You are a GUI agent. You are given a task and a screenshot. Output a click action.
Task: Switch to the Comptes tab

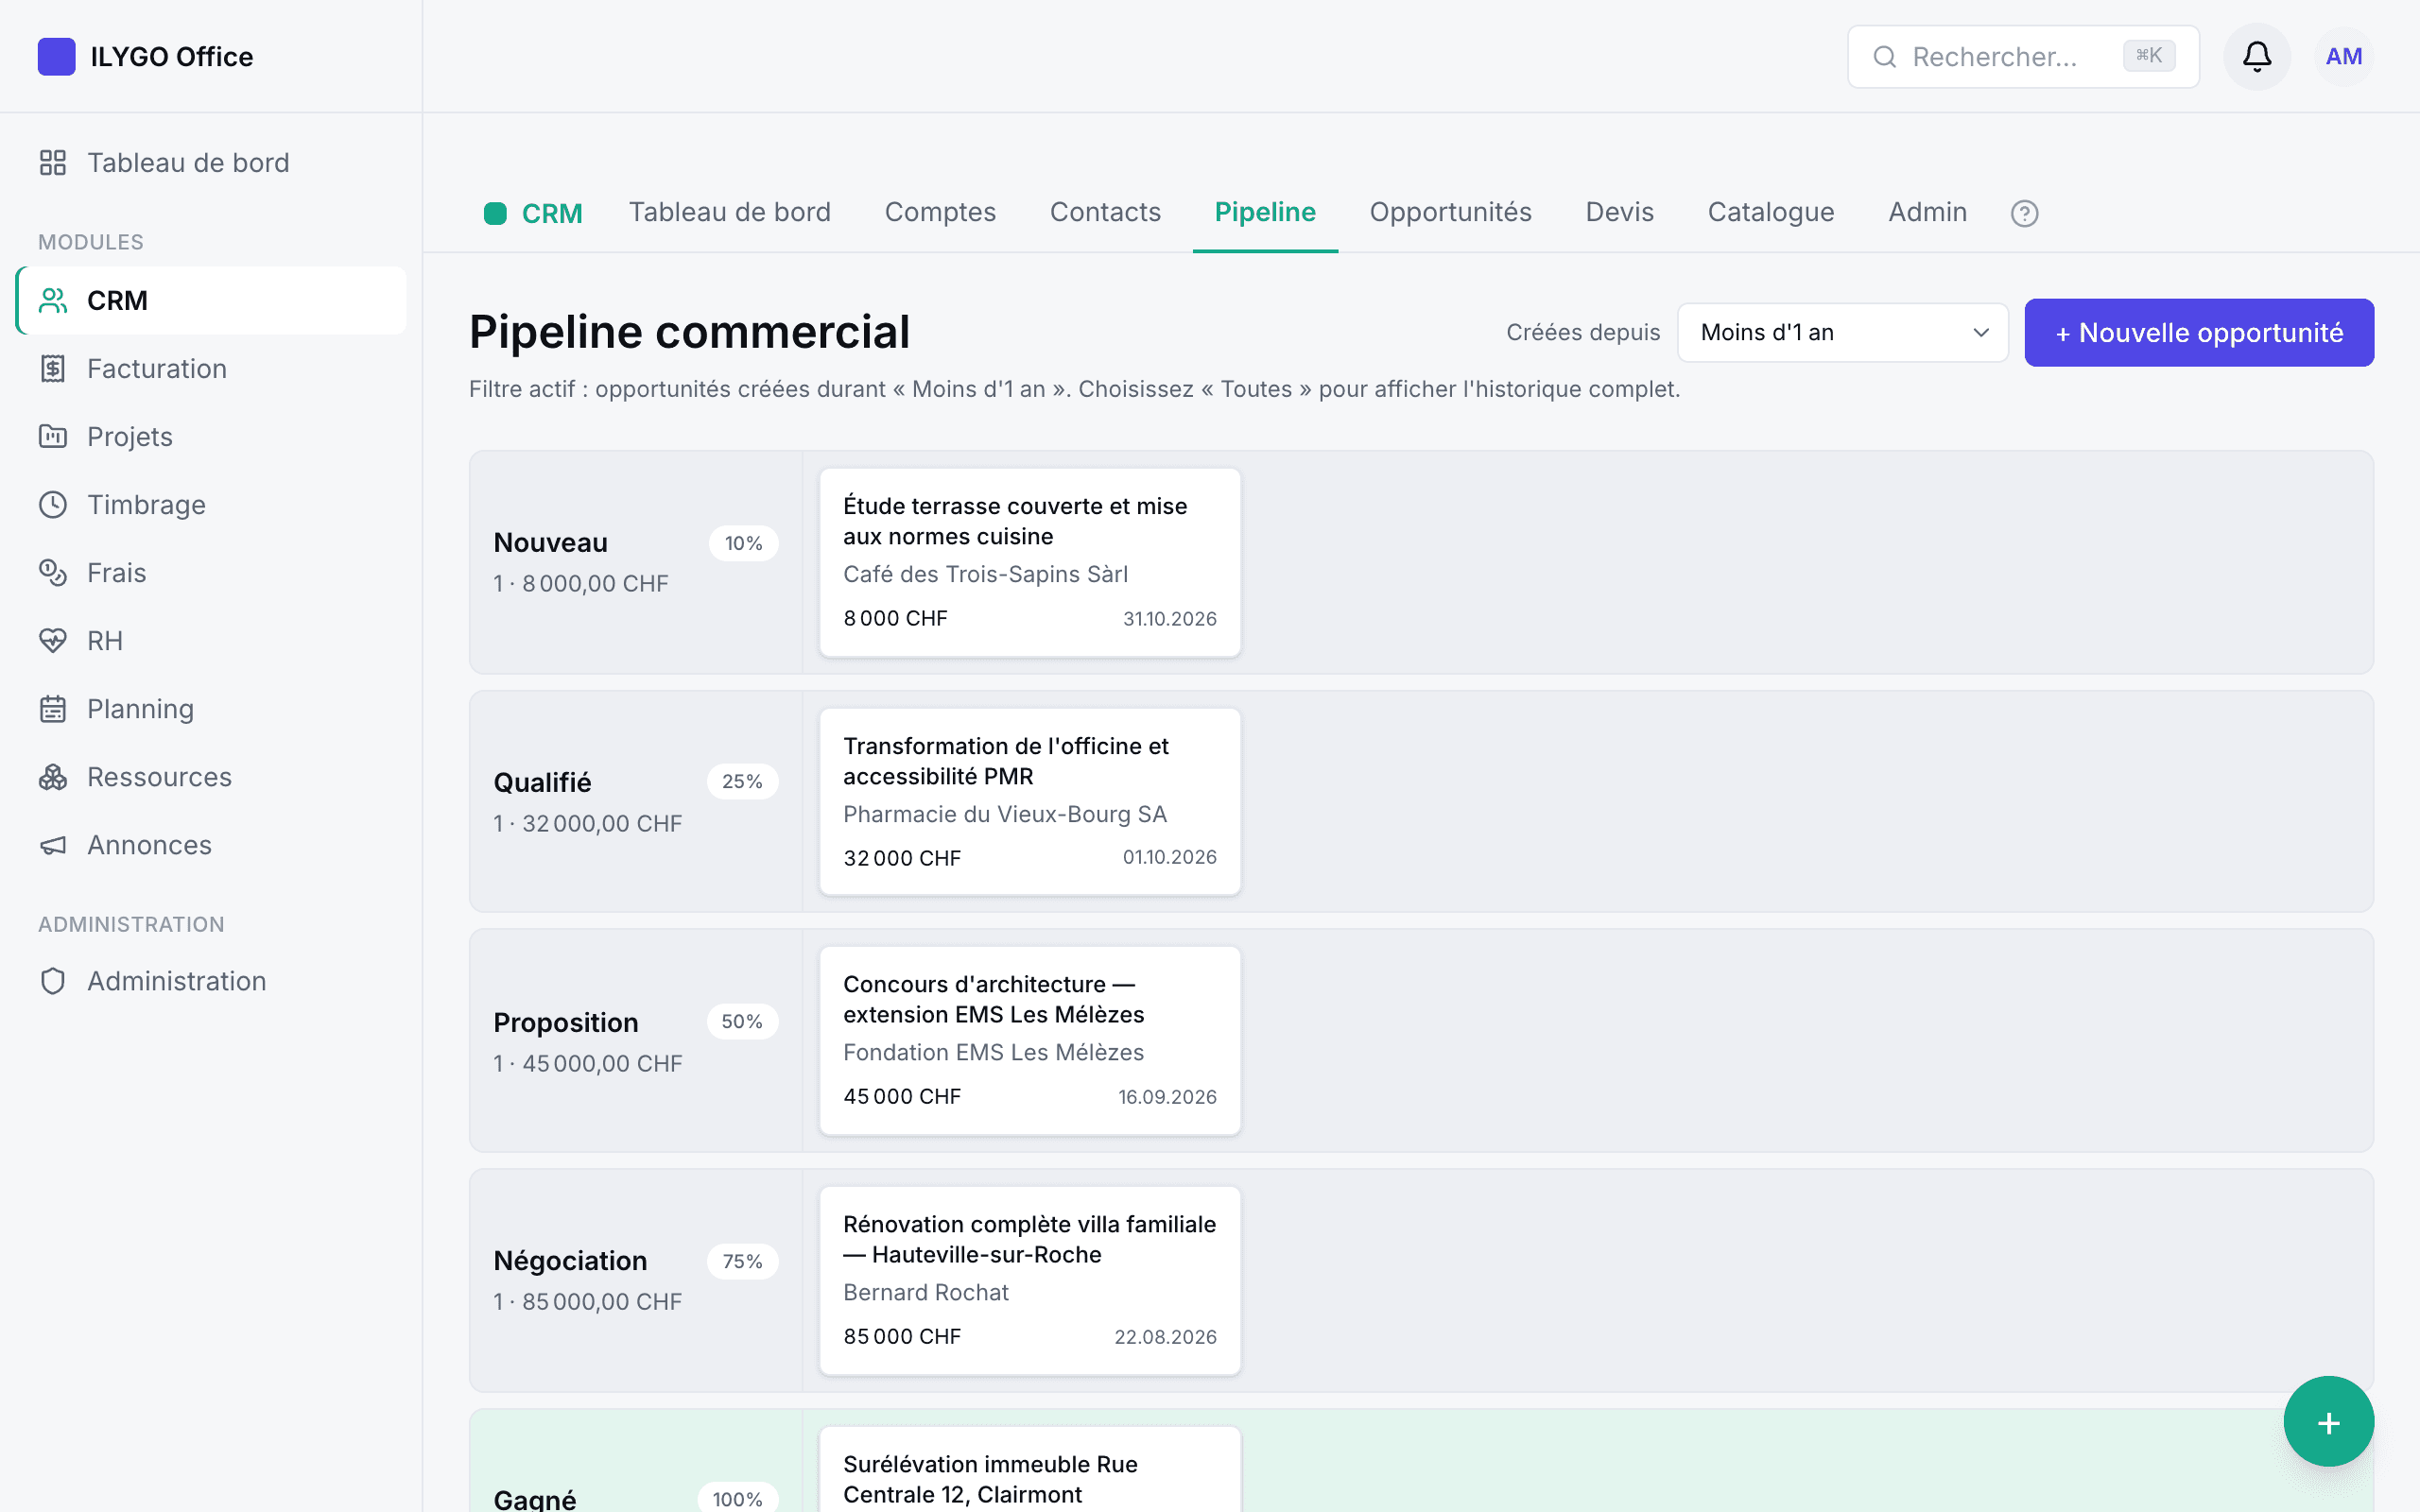point(940,212)
